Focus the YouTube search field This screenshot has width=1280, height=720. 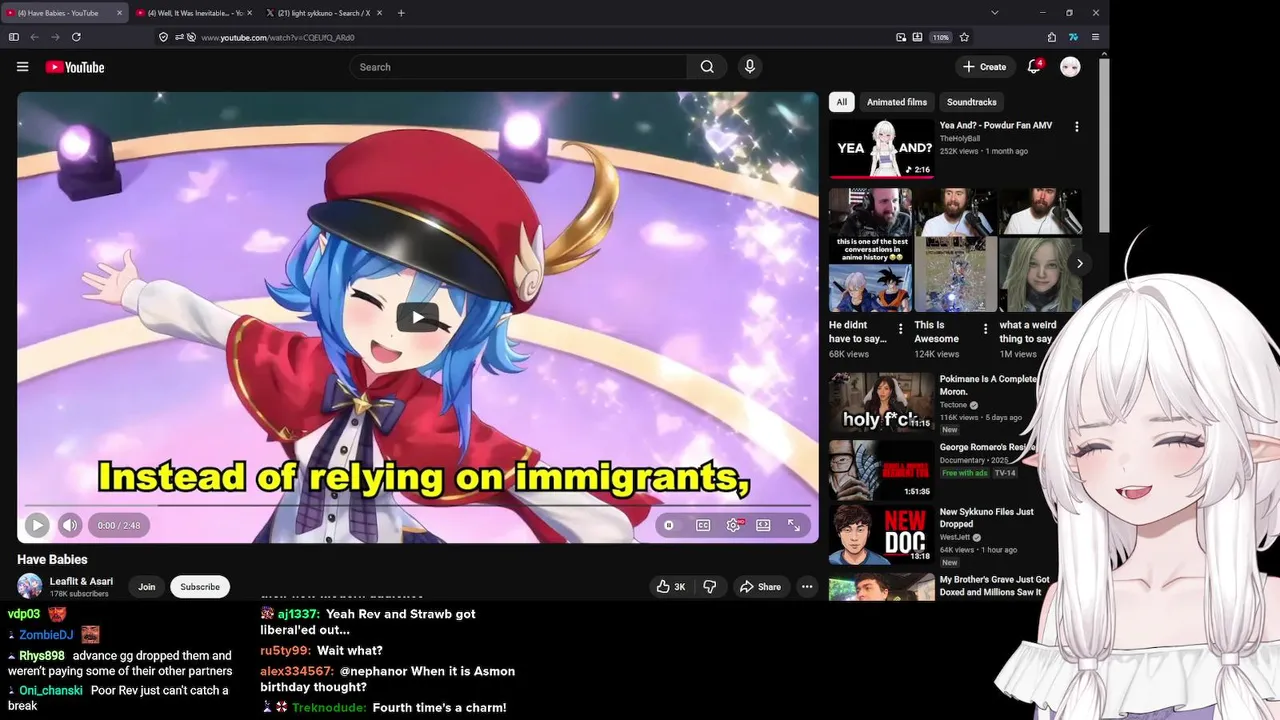518,67
